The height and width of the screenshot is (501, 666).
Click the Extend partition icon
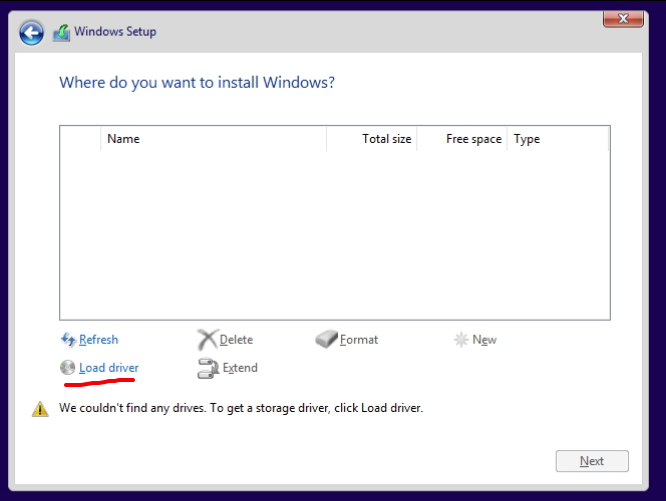click(x=208, y=368)
